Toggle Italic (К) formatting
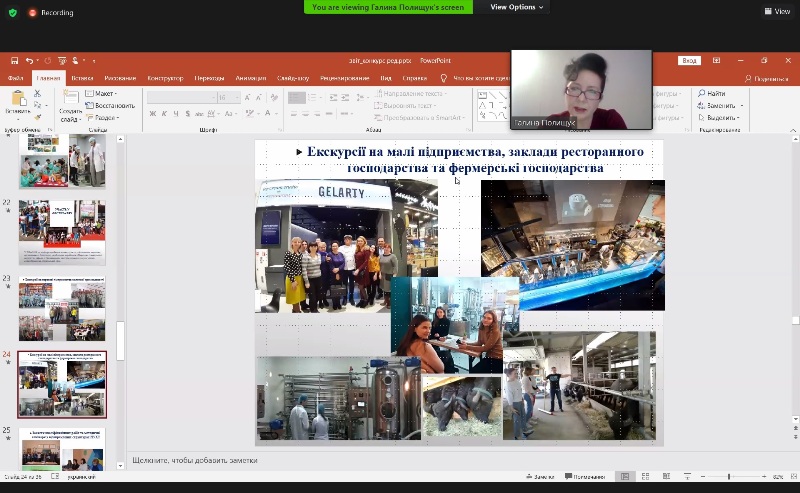 (164, 114)
